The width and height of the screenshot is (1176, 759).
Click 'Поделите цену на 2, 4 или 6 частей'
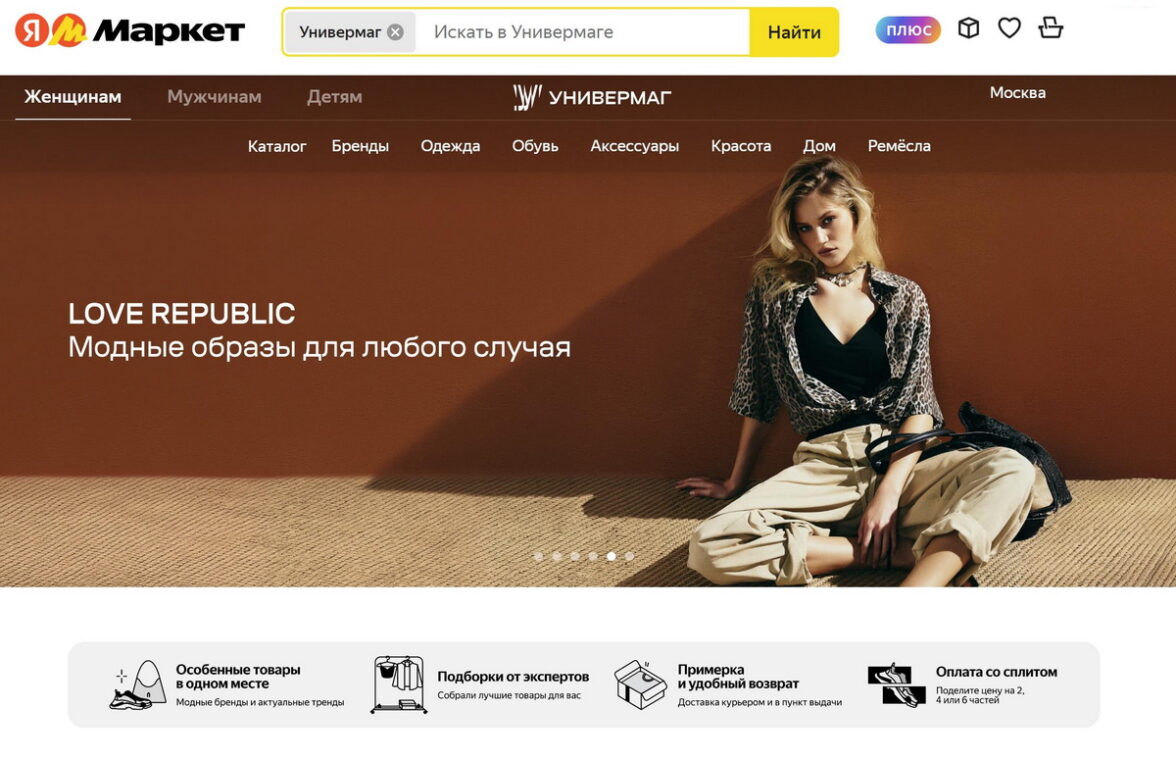point(980,695)
